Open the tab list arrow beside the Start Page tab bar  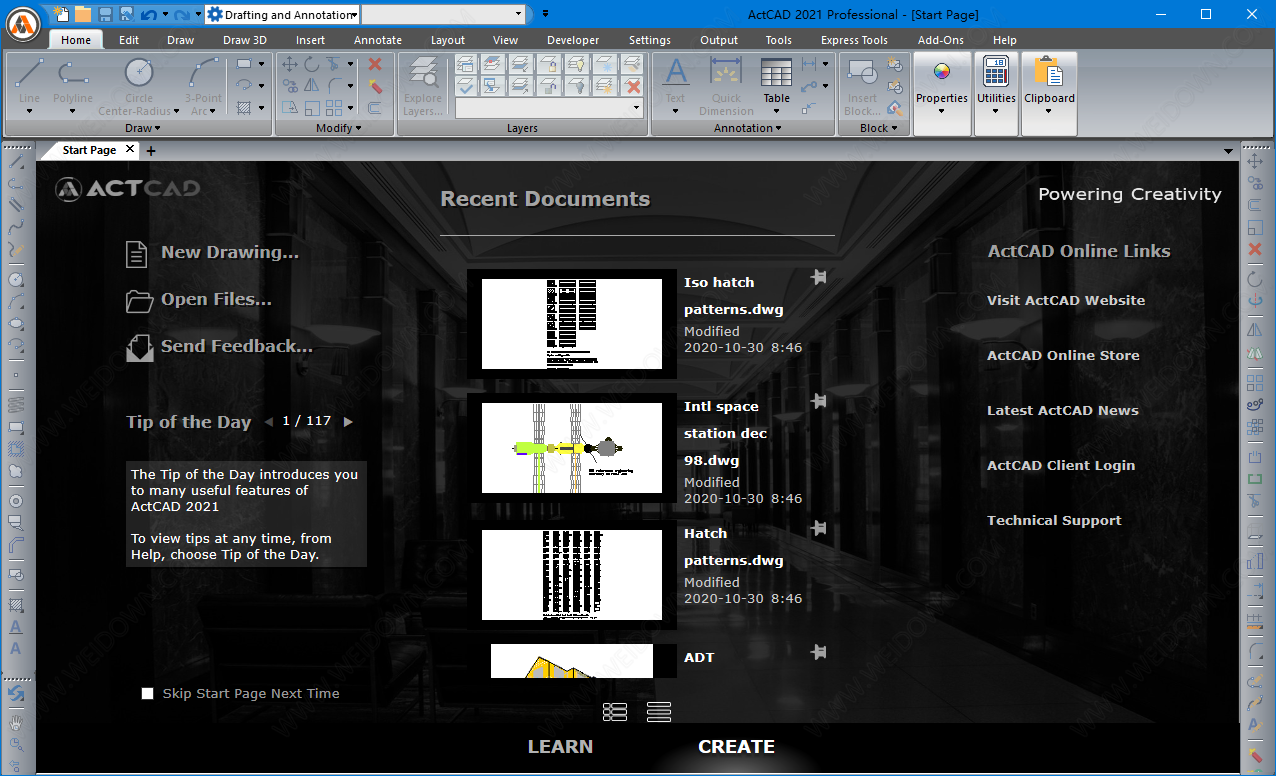click(x=1229, y=151)
